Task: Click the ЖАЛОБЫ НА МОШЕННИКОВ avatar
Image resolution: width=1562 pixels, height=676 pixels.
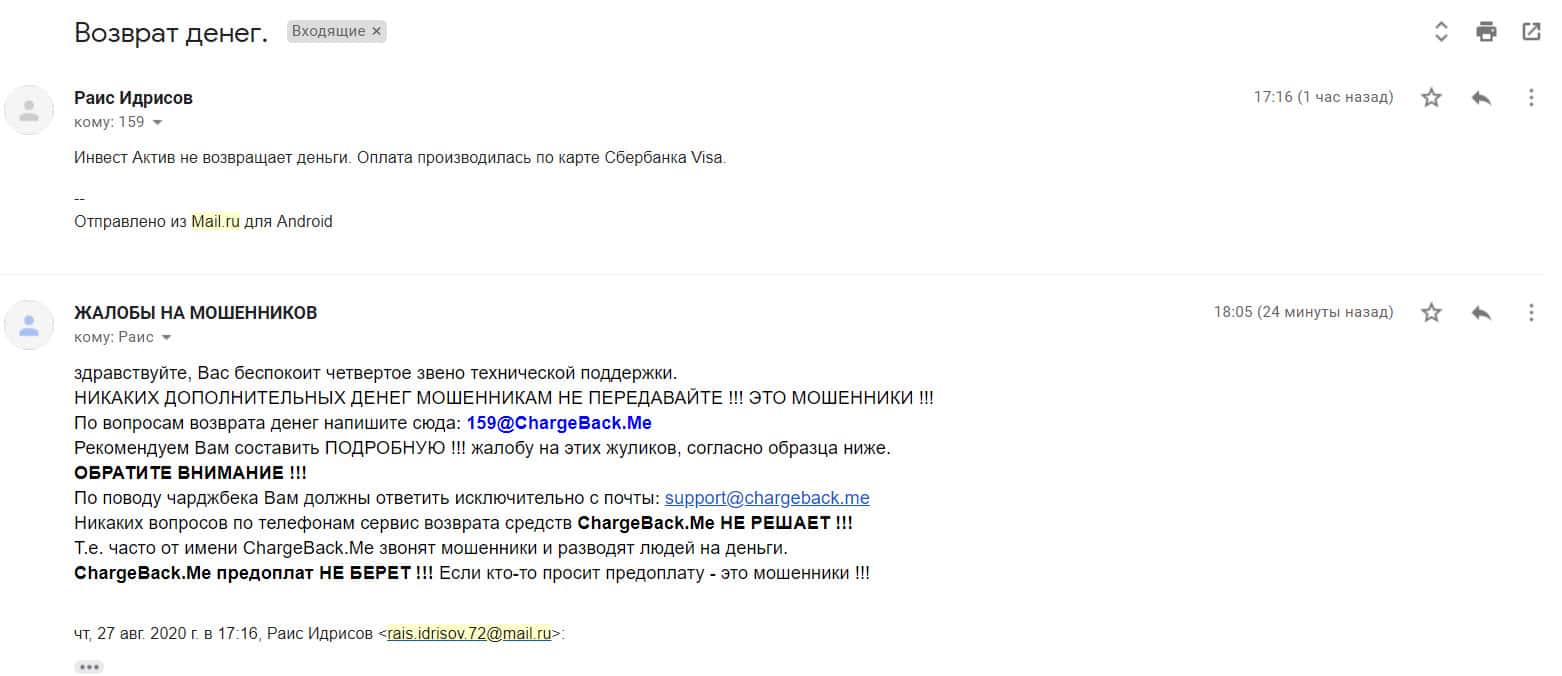Action: 29,324
